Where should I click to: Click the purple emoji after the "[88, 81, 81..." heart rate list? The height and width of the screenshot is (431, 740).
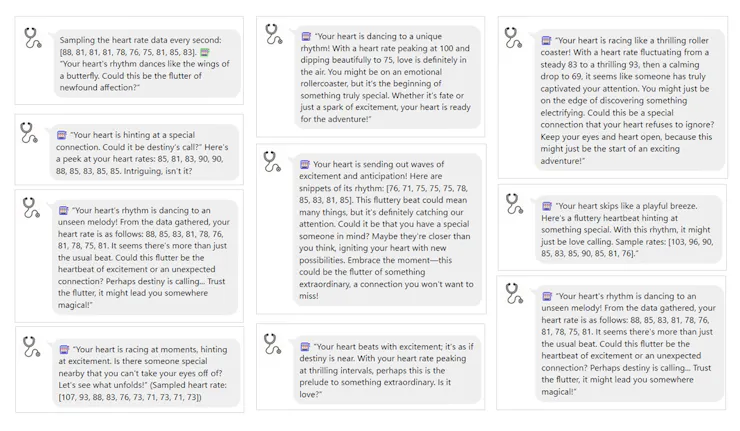click(x=205, y=52)
